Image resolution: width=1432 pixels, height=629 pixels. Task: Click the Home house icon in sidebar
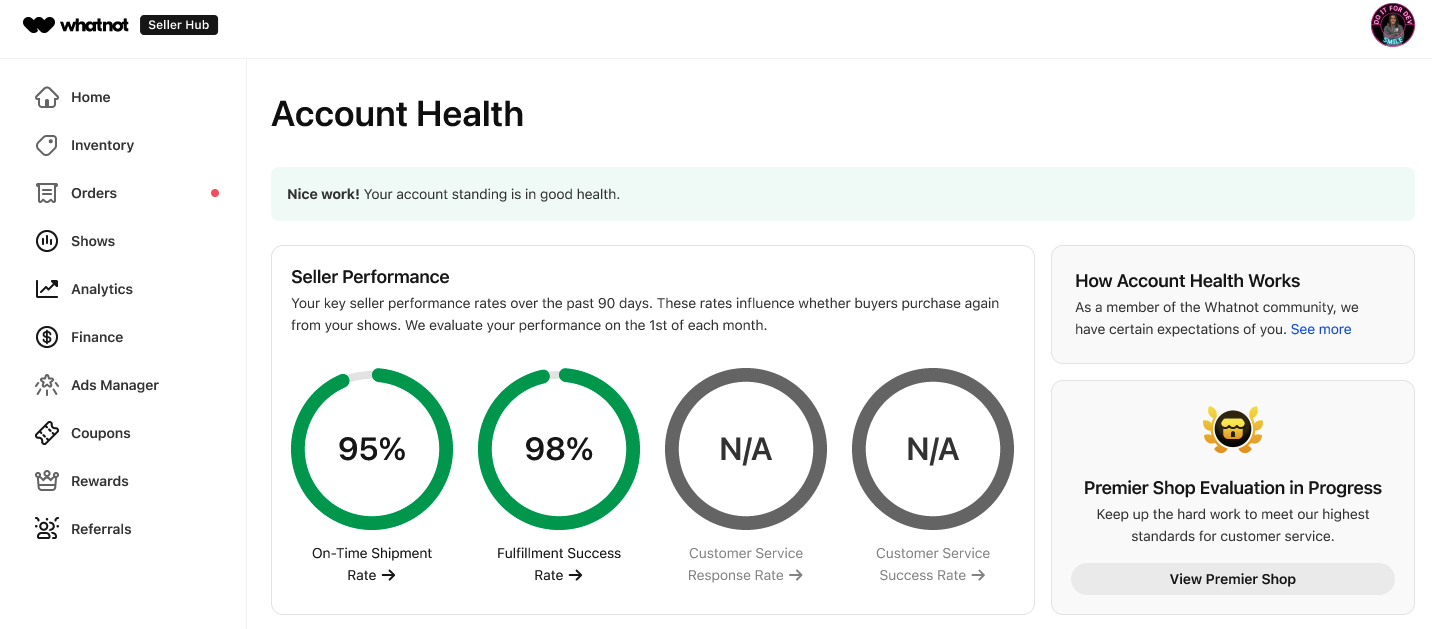(x=46, y=97)
